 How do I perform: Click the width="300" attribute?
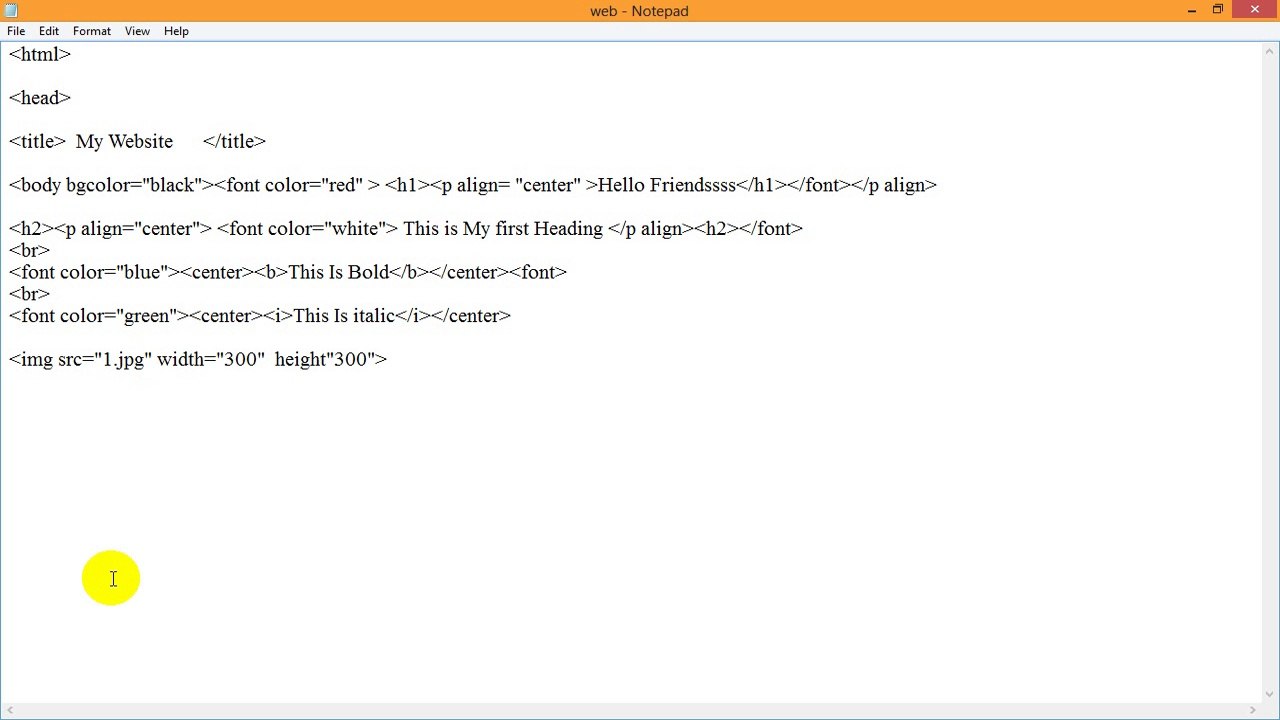pos(210,360)
